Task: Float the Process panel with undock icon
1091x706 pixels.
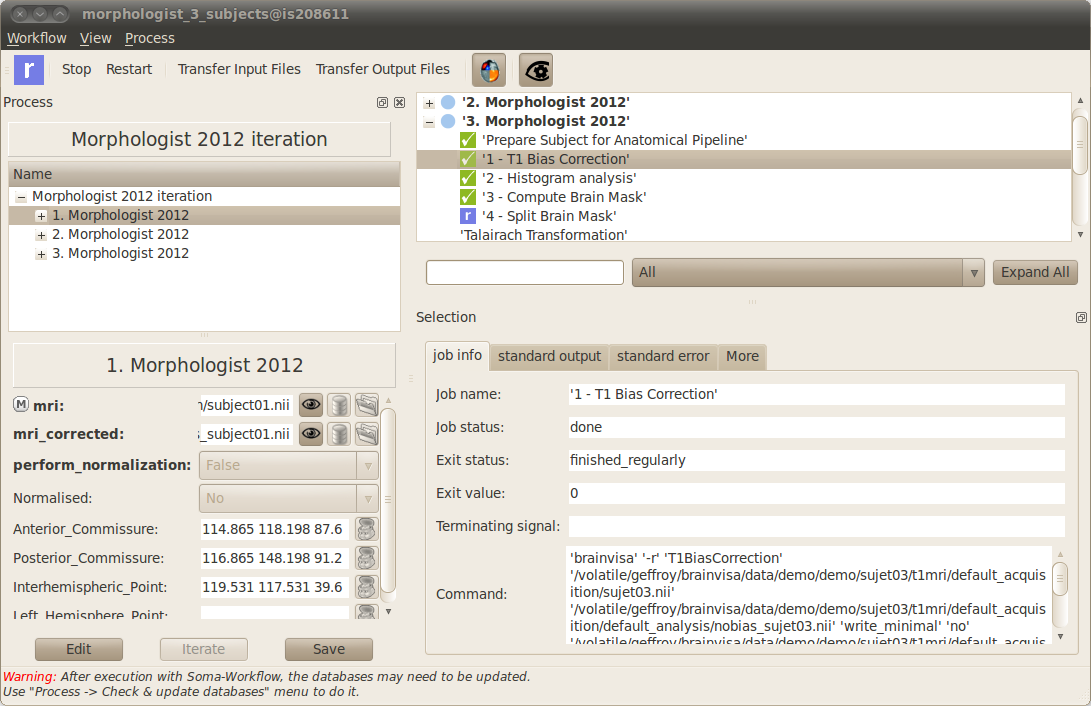Action: click(382, 103)
